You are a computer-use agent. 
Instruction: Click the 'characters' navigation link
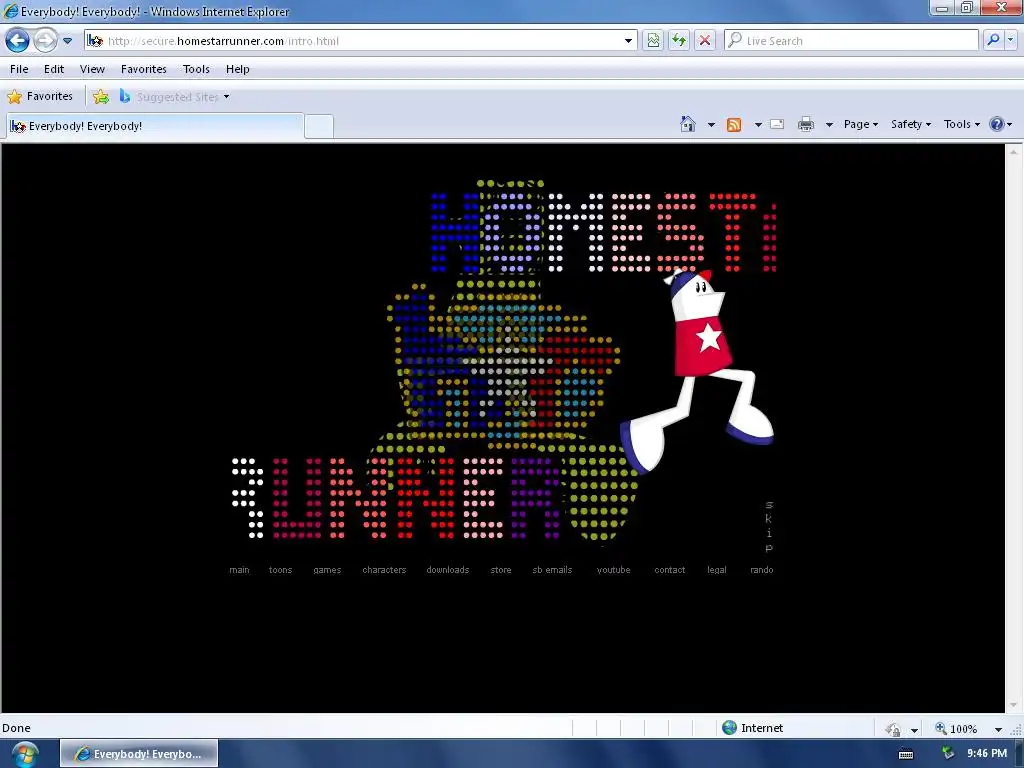point(384,569)
